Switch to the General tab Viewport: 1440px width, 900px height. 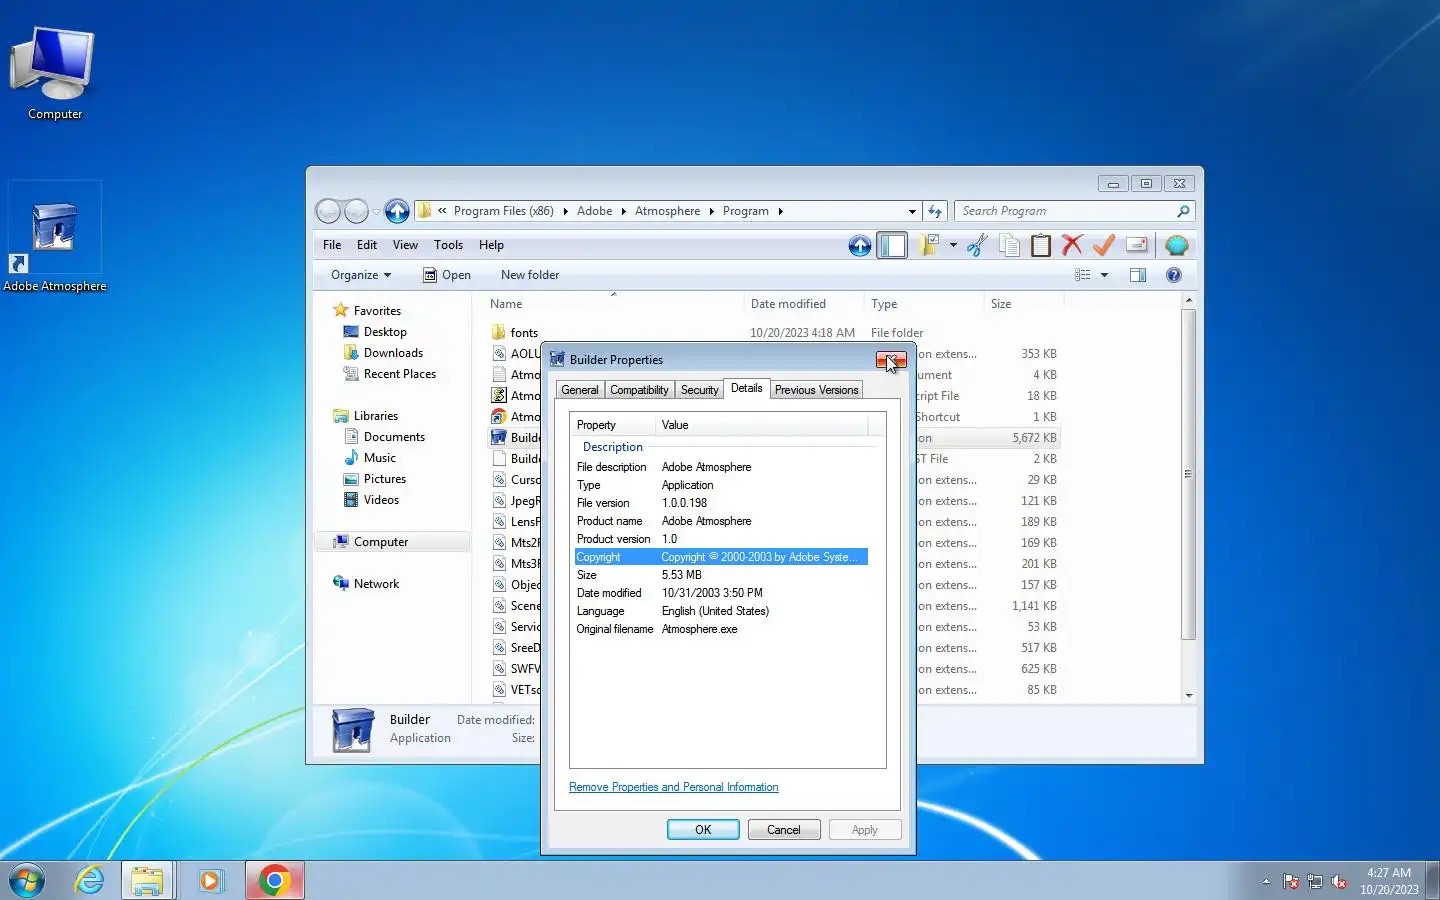[580, 390]
